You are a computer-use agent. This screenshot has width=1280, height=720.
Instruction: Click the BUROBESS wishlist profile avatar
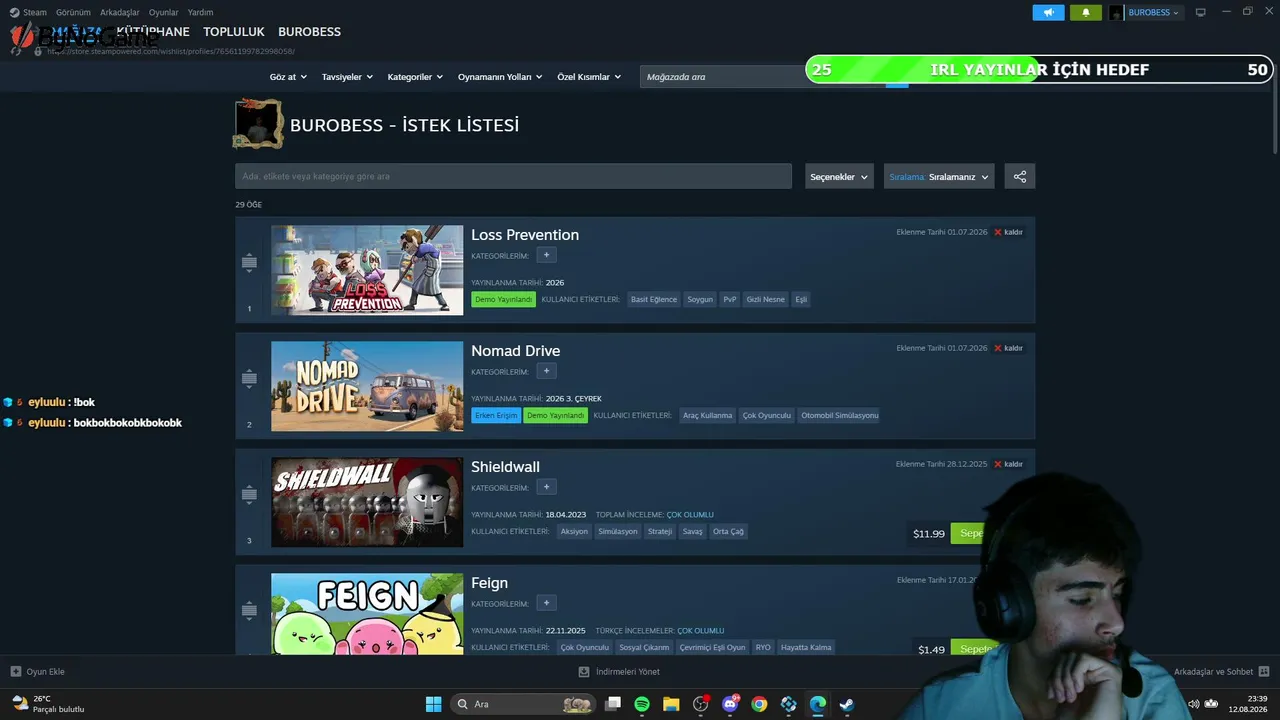(x=258, y=124)
